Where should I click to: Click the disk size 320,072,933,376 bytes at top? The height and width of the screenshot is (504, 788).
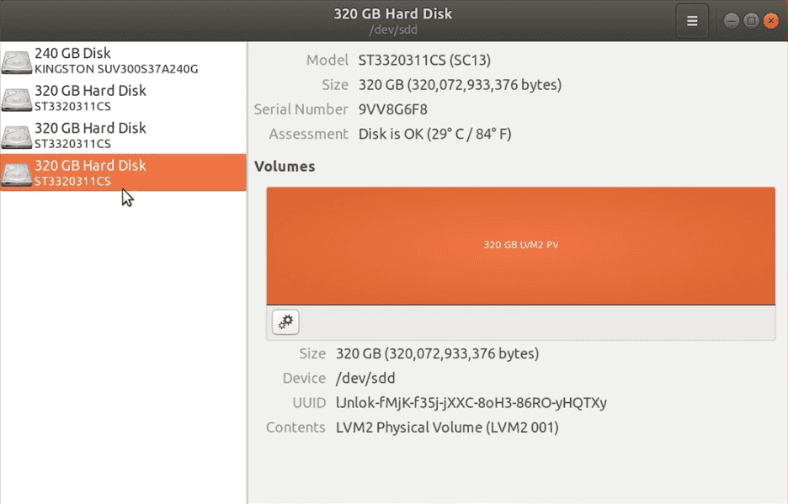click(459, 85)
